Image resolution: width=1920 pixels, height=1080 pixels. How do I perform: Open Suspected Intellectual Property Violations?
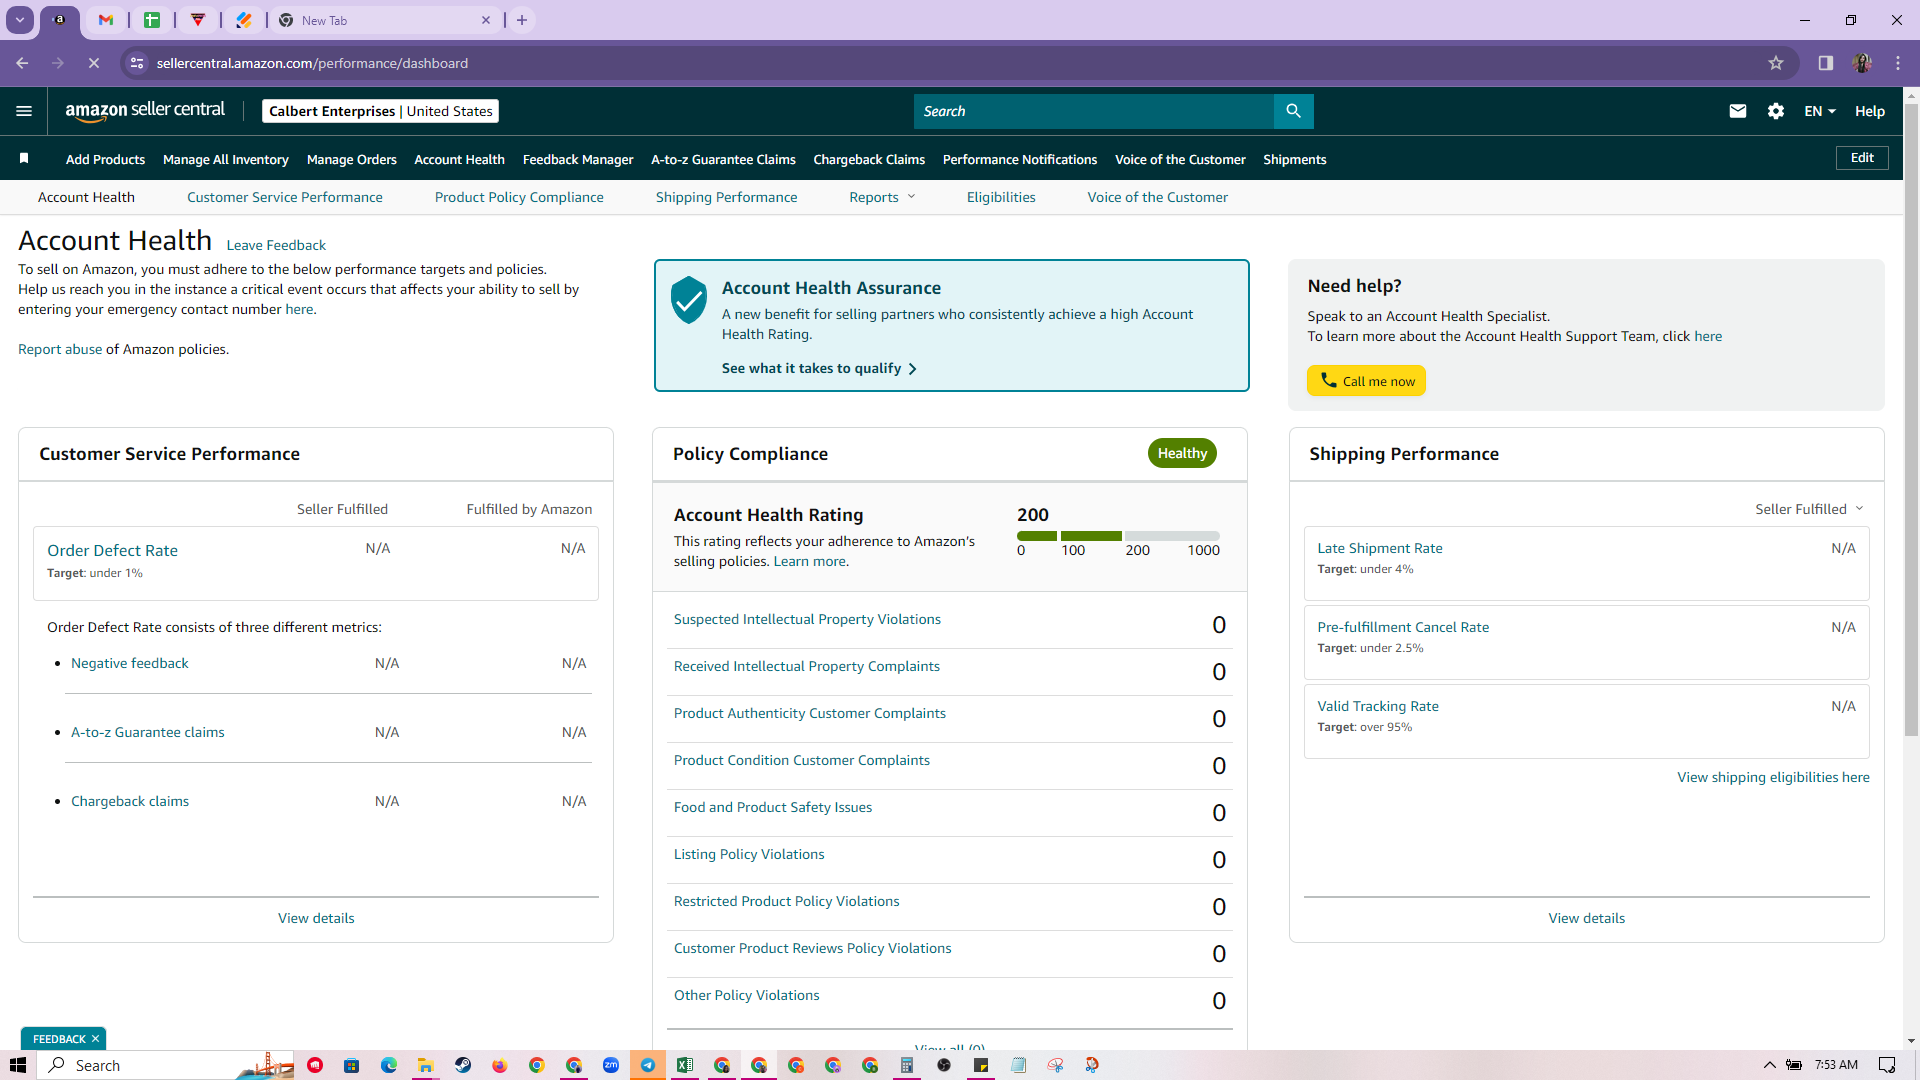807,619
